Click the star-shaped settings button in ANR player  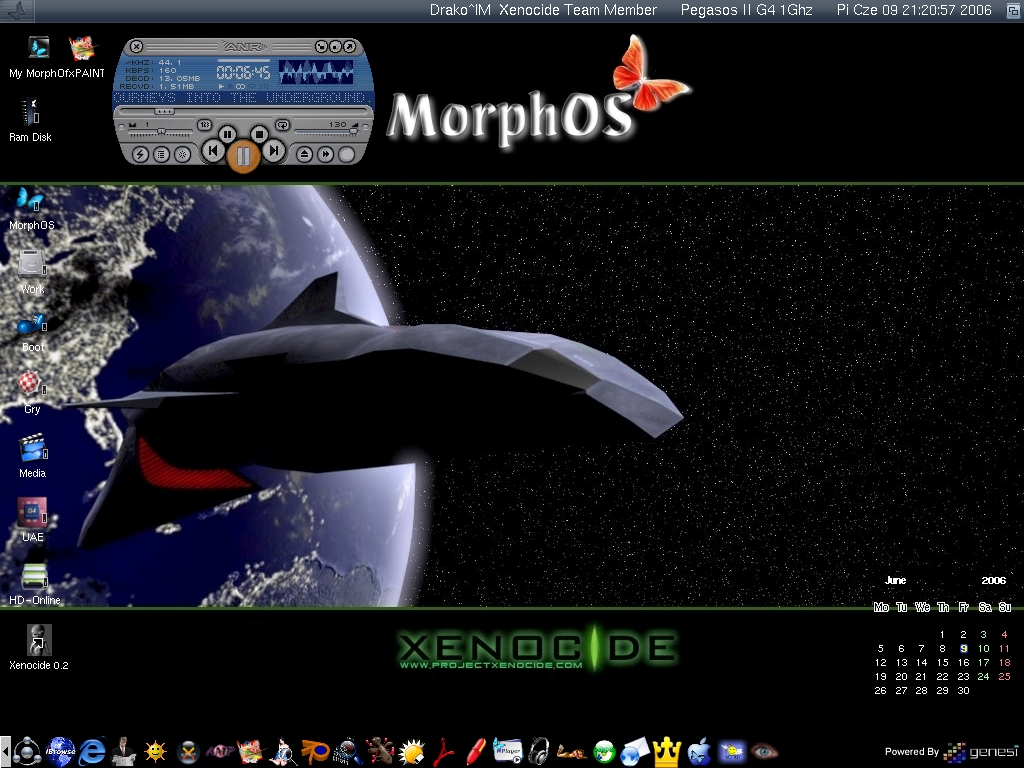182,154
